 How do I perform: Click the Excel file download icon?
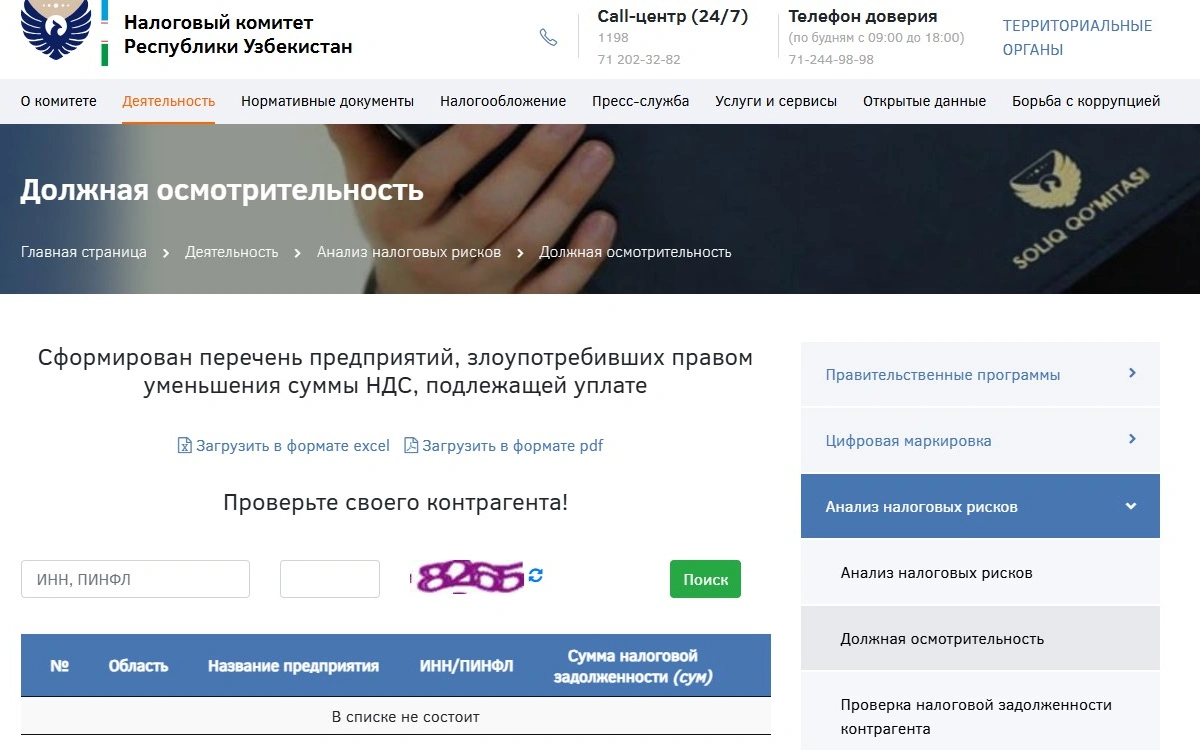click(x=184, y=446)
